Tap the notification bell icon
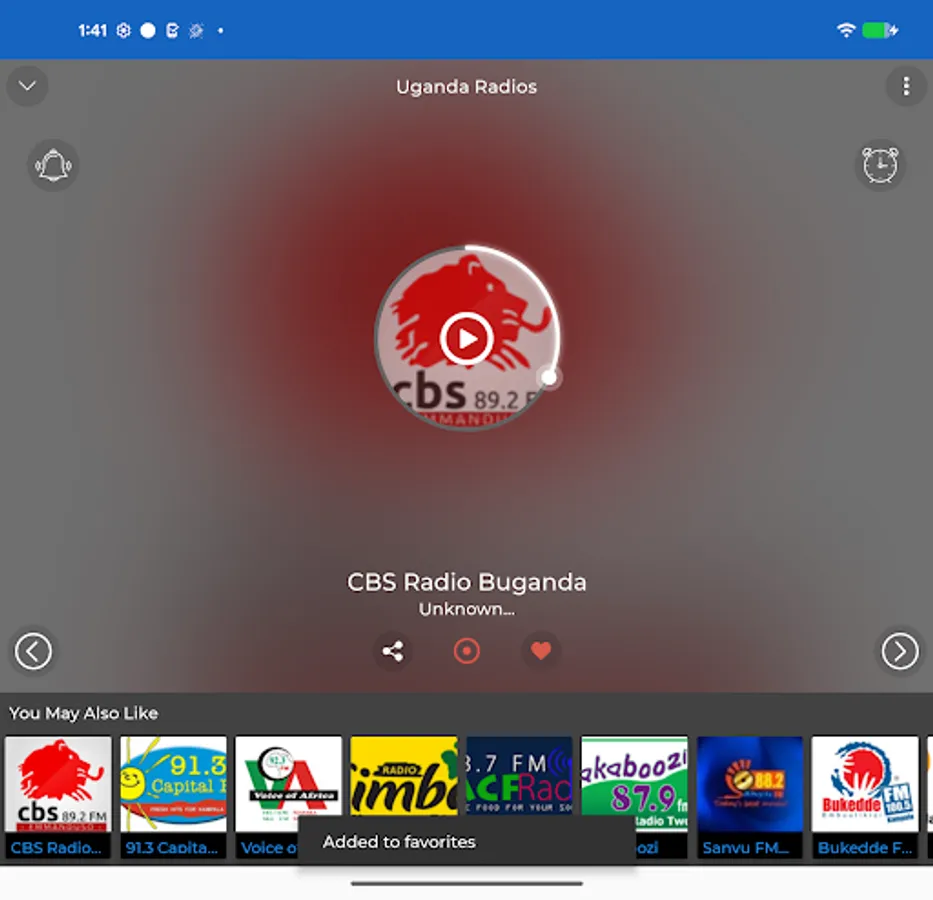 point(53,165)
